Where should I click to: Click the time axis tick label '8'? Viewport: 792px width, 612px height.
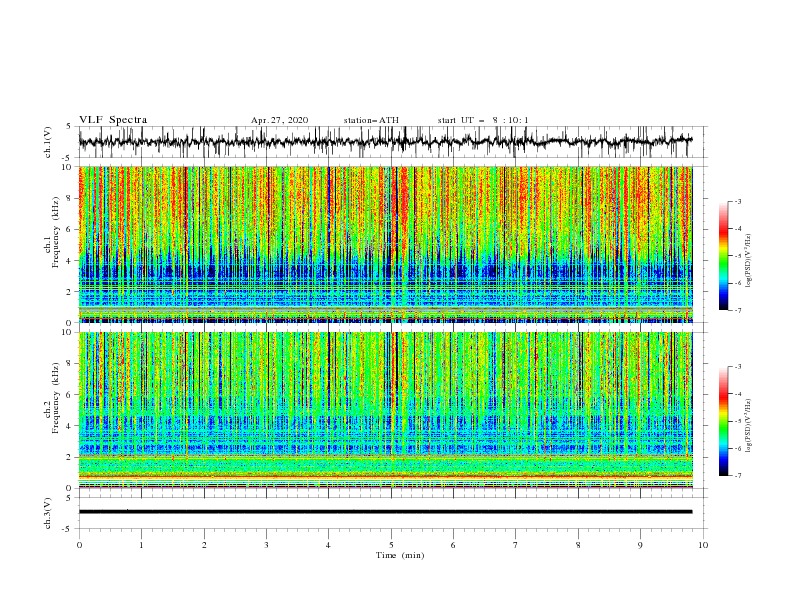click(578, 545)
